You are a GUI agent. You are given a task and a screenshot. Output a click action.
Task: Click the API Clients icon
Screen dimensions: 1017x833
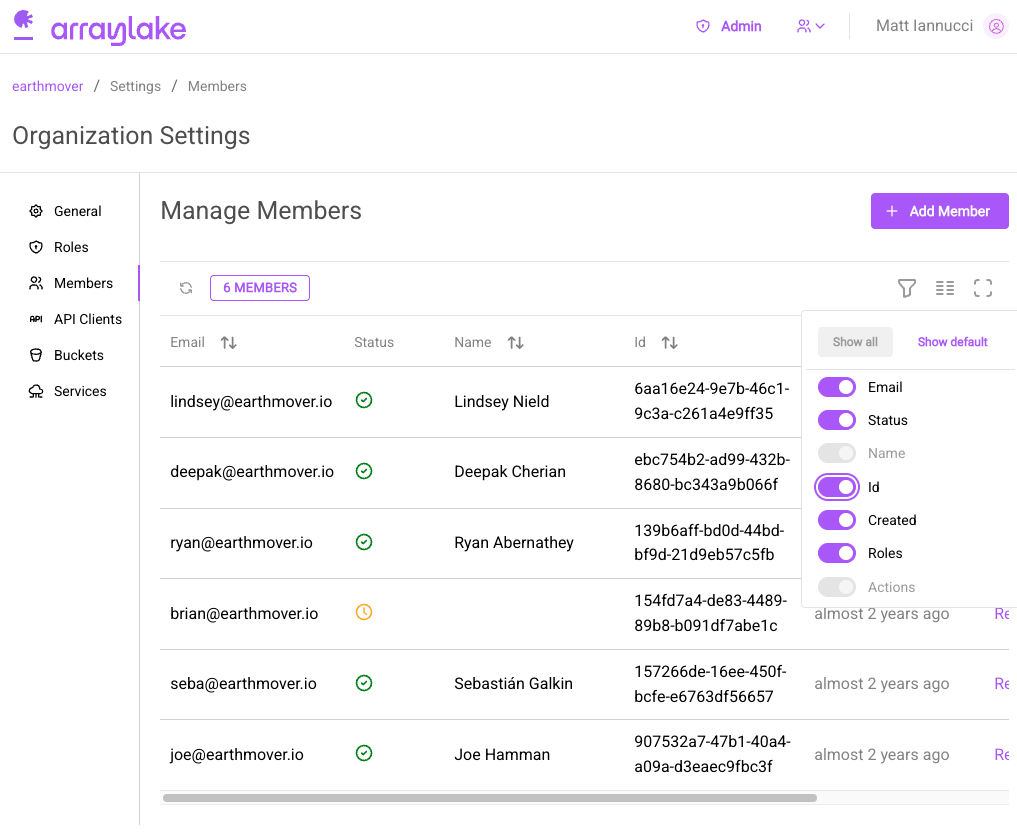tap(36, 319)
